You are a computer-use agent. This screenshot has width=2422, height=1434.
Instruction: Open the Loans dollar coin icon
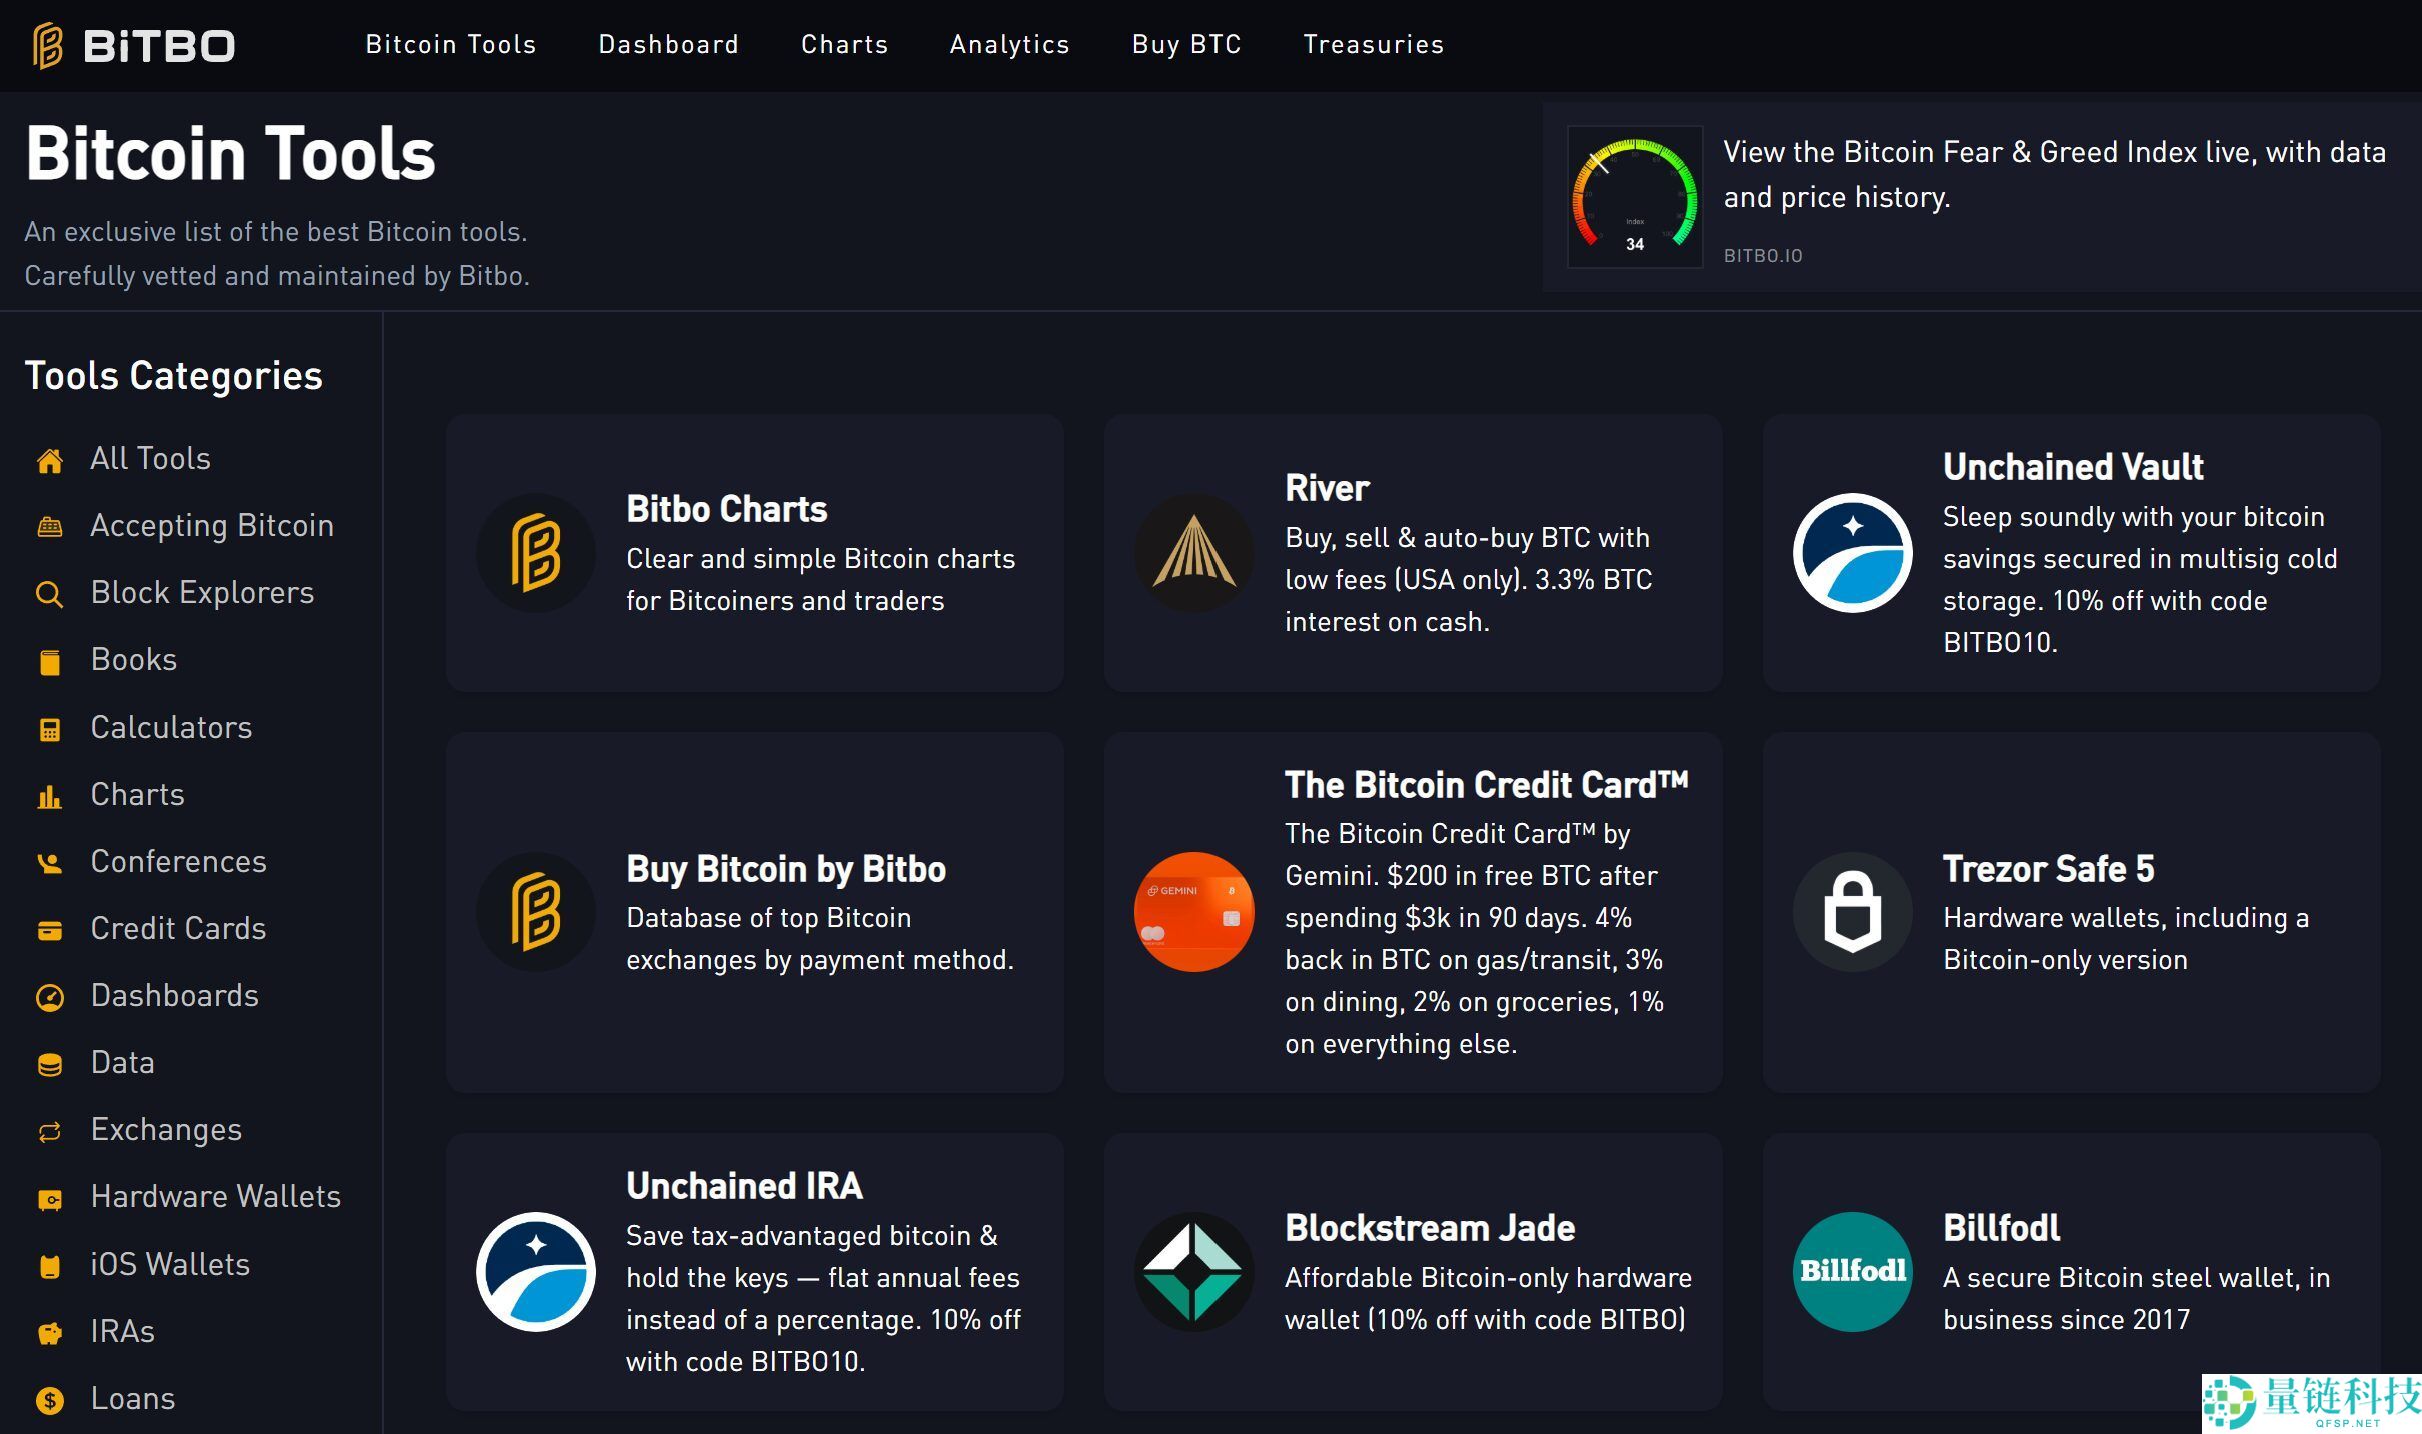tap(49, 1400)
